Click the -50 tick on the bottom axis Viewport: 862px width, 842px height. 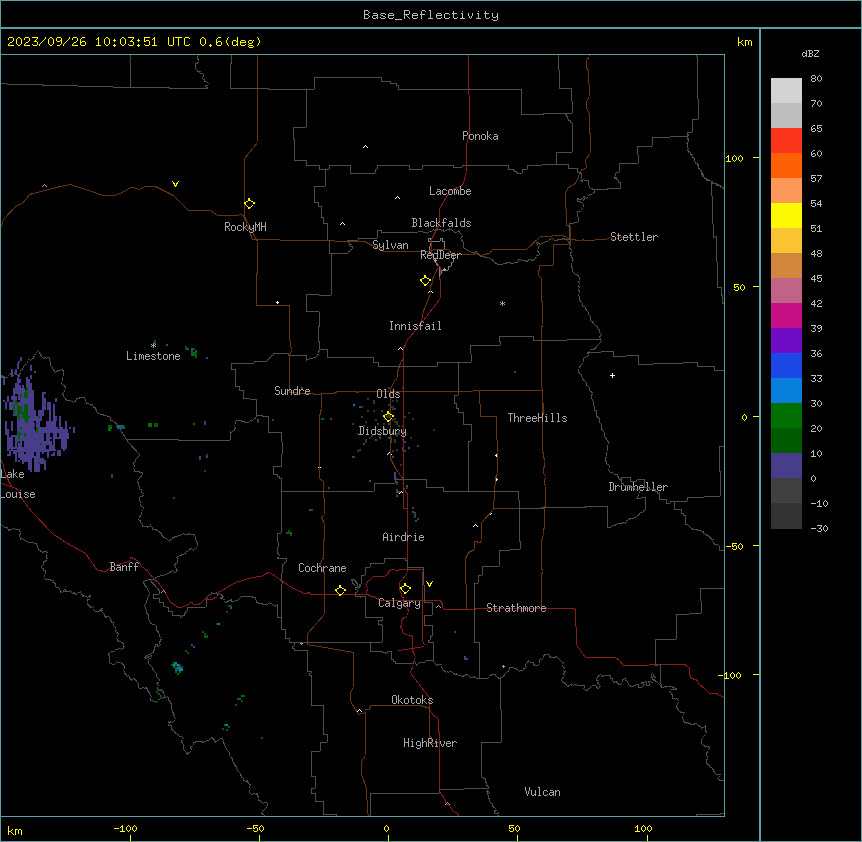point(256,828)
